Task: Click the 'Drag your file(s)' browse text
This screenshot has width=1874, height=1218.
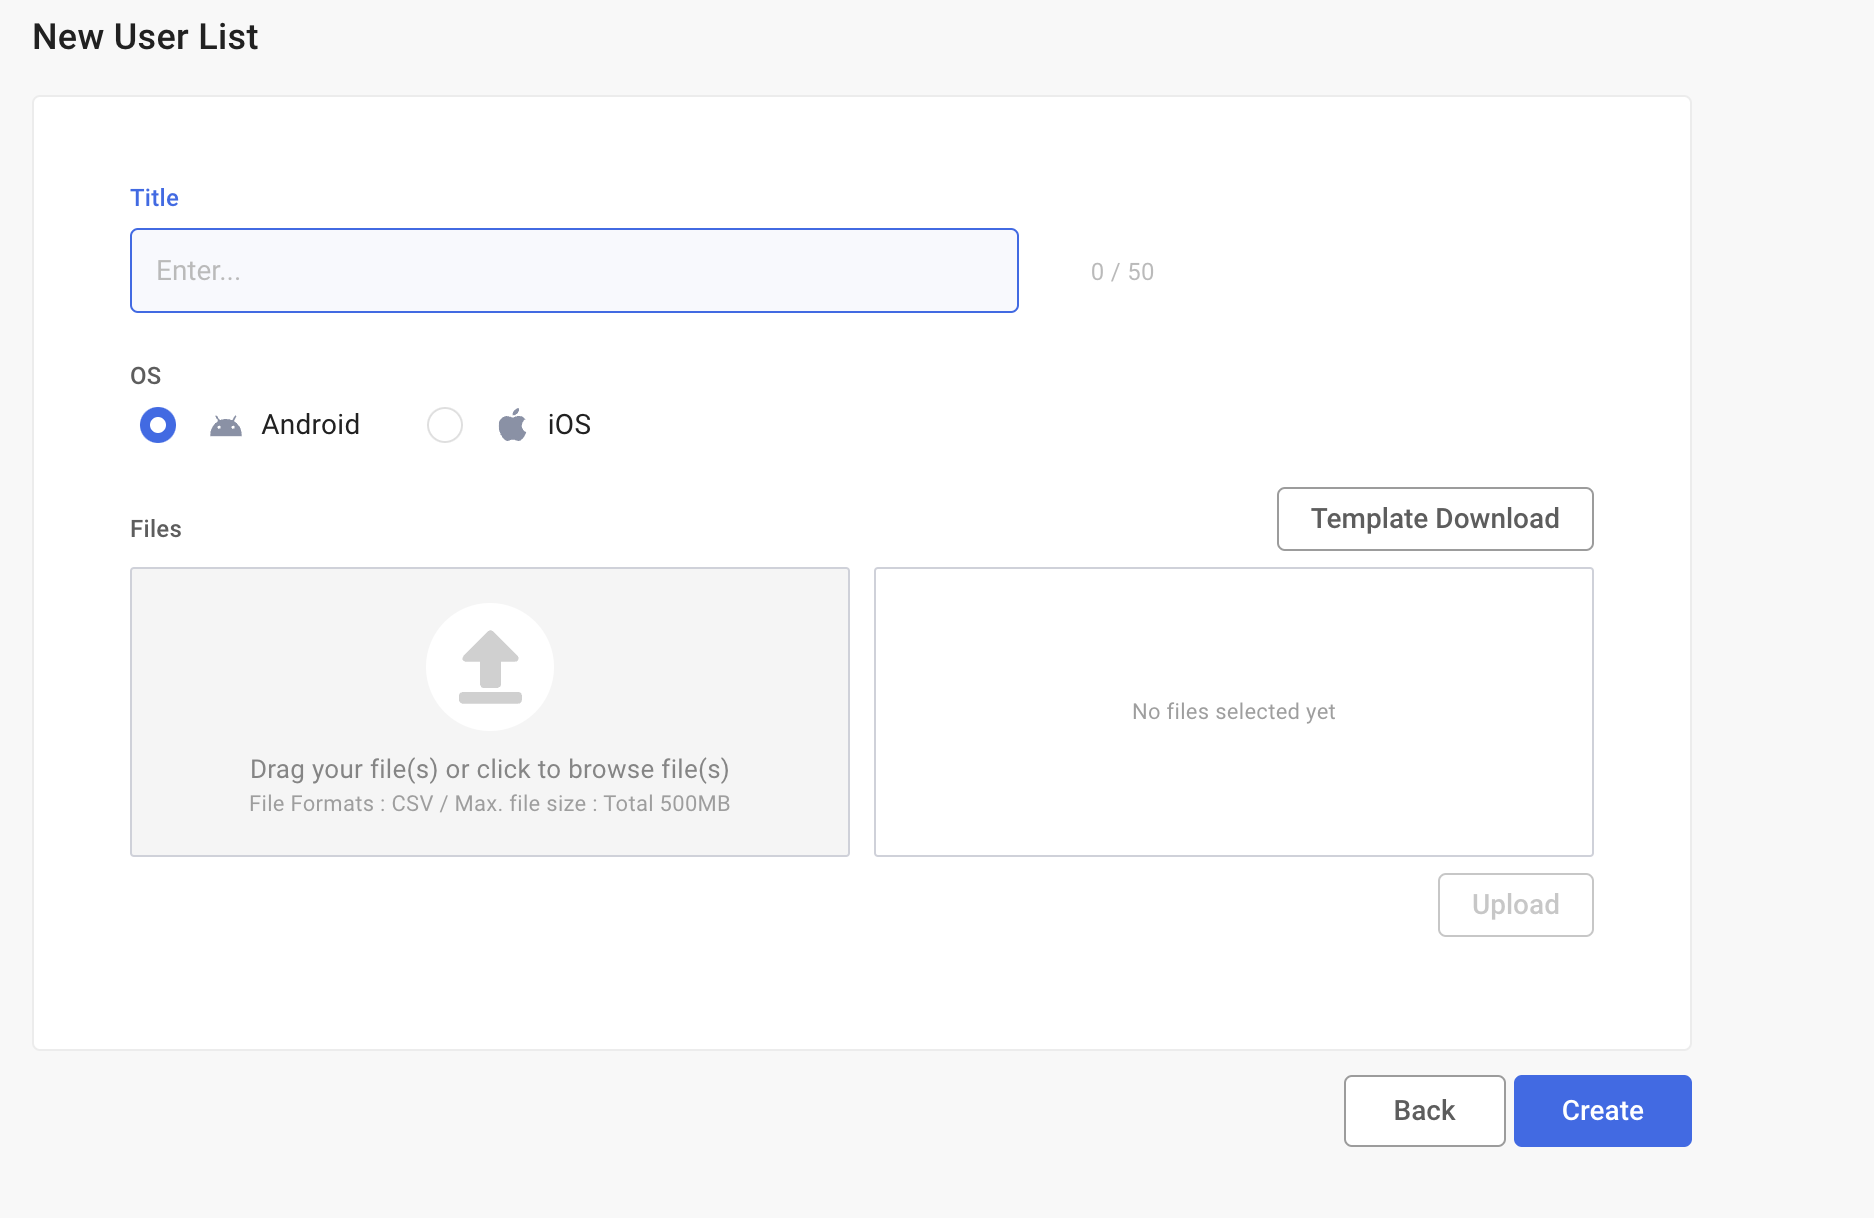Action: tap(489, 769)
